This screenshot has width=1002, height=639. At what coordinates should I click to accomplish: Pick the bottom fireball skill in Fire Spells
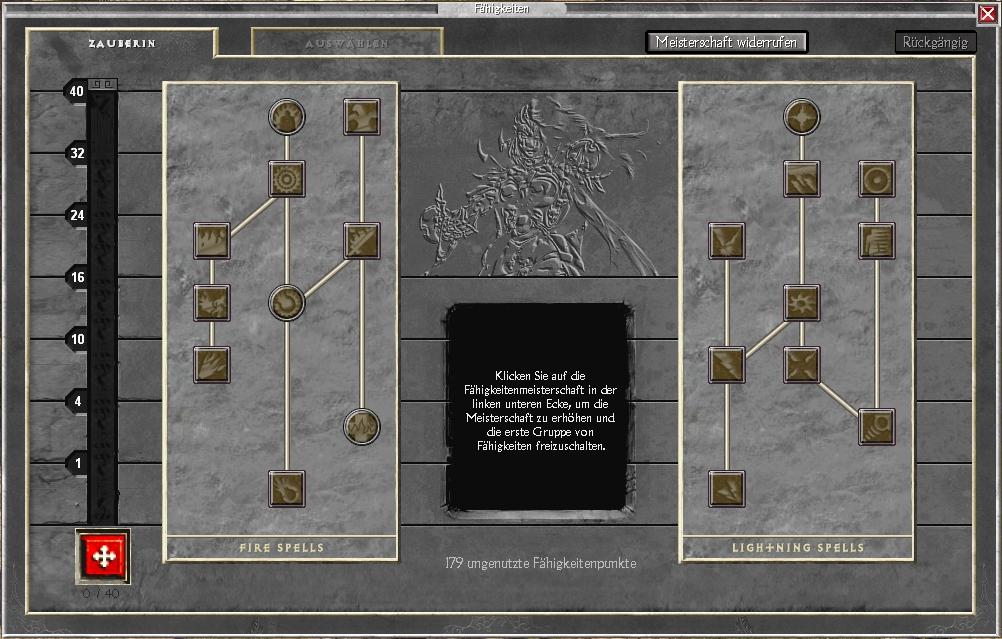pos(287,489)
